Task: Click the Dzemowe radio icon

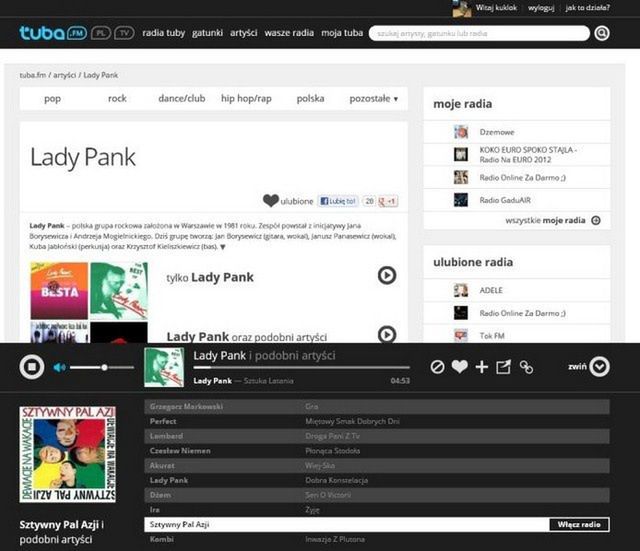Action: click(x=461, y=132)
